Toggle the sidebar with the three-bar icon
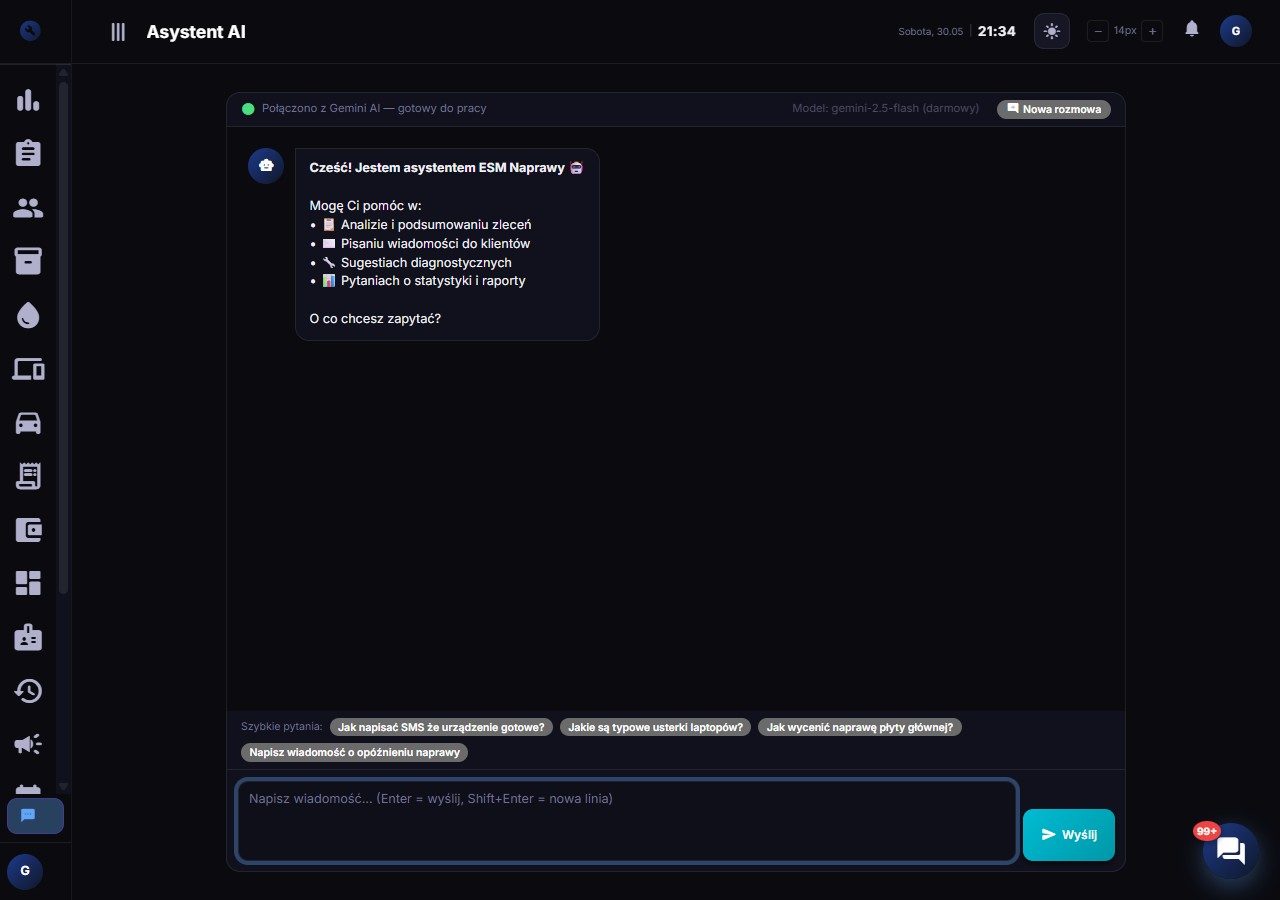This screenshot has width=1280, height=900. pyautogui.click(x=118, y=32)
